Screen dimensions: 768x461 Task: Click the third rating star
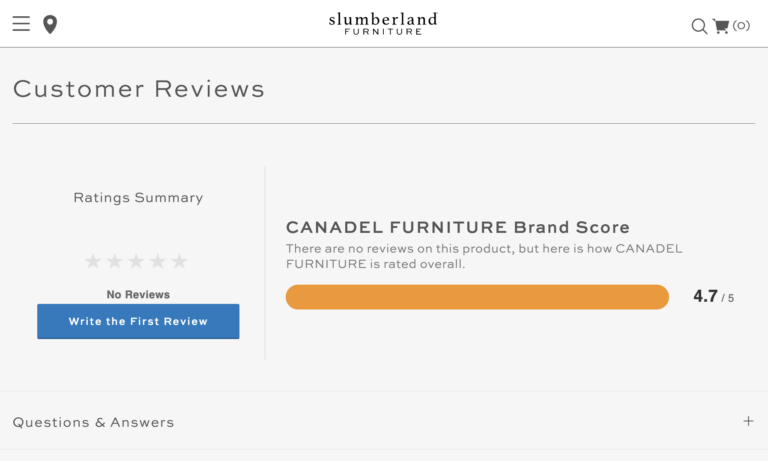(x=136, y=261)
